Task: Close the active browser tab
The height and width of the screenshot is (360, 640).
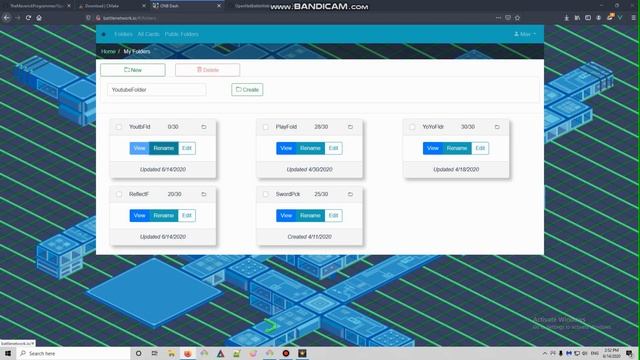Action: pyautogui.click(x=219, y=6)
